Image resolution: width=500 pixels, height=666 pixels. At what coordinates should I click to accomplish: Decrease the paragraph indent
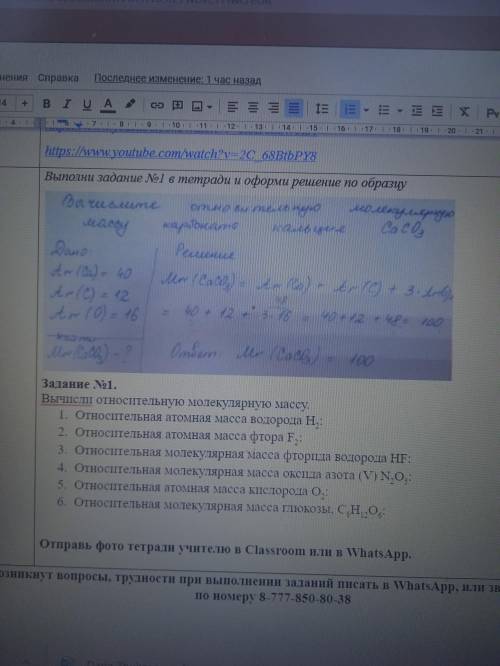pyautogui.click(x=417, y=111)
